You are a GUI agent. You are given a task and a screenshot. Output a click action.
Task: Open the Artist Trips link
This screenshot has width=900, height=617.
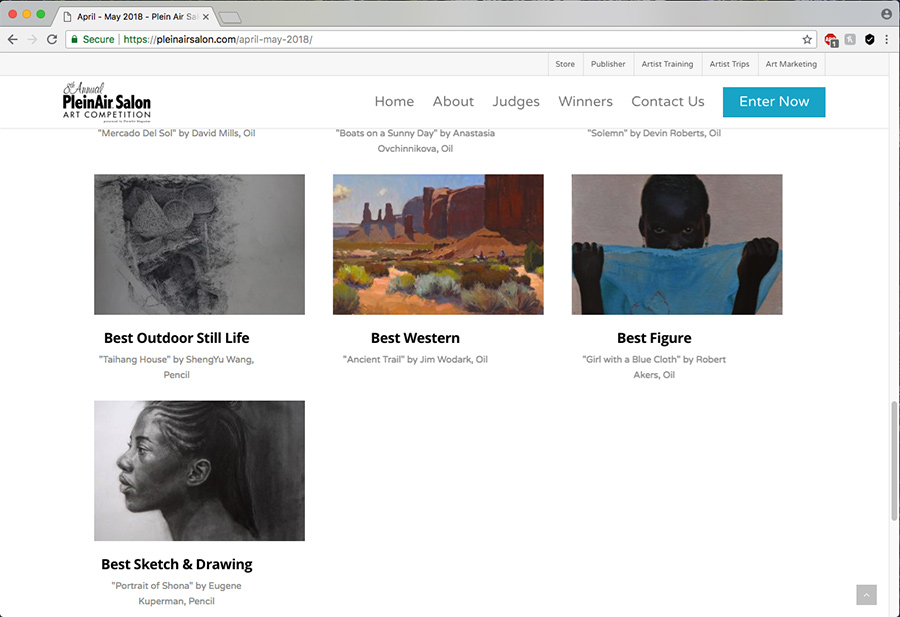[x=729, y=64]
